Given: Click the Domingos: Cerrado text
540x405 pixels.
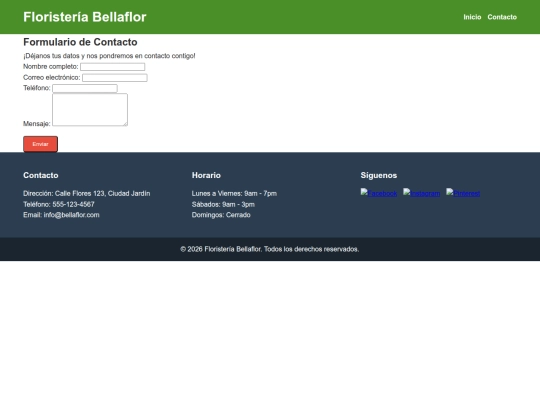Looking at the screenshot, I should coord(221,215).
